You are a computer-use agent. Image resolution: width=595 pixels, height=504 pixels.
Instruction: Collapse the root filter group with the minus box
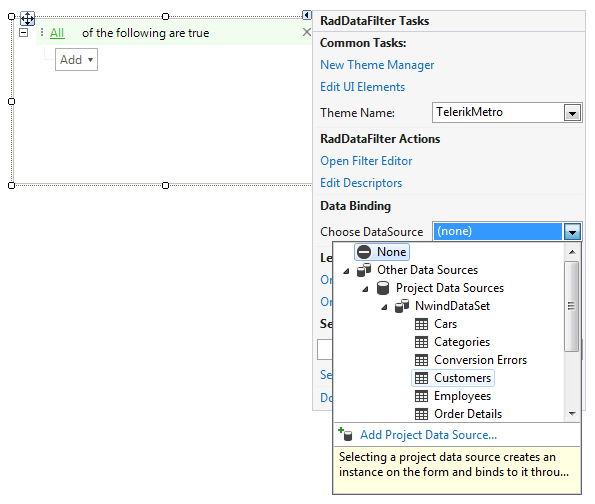[24, 33]
